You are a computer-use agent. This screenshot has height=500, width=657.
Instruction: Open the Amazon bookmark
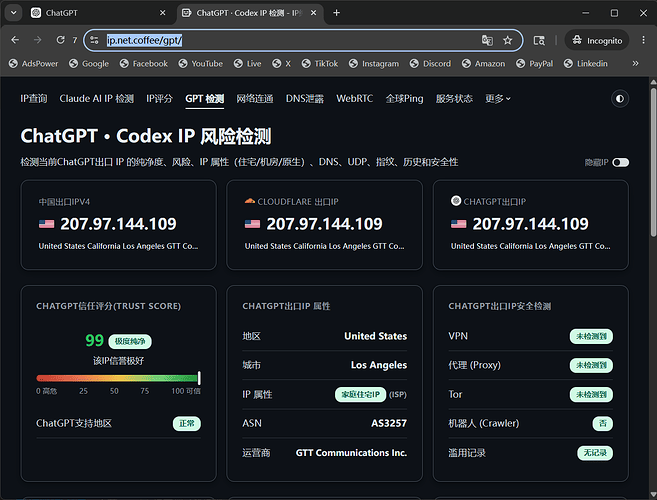pyautogui.click(x=484, y=64)
